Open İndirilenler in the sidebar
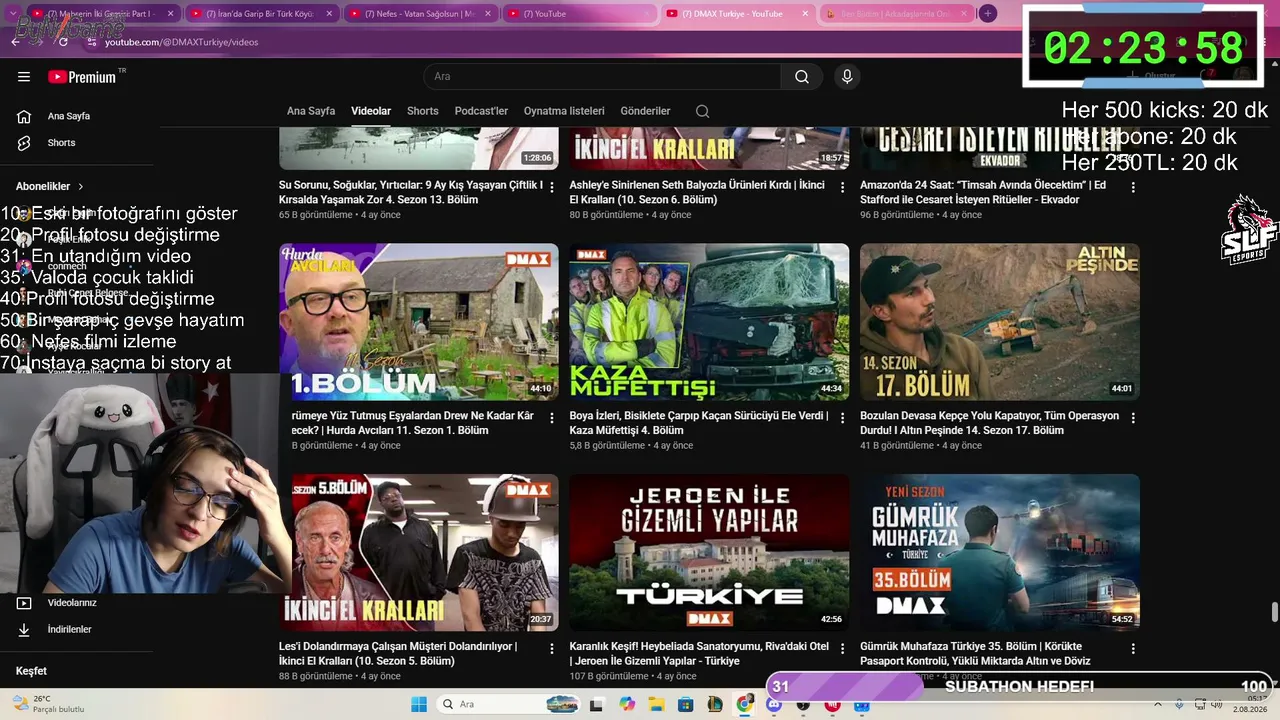 point(70,630)
